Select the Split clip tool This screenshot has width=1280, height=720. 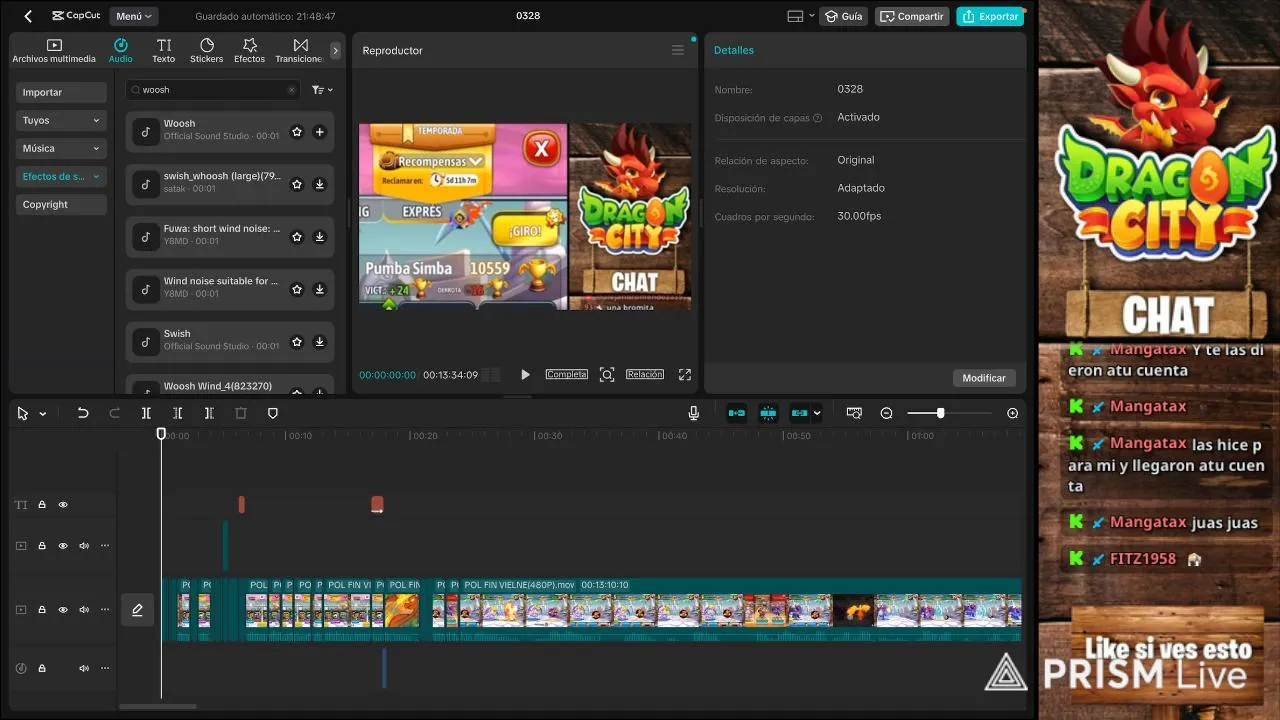click(x=146, y=413)
